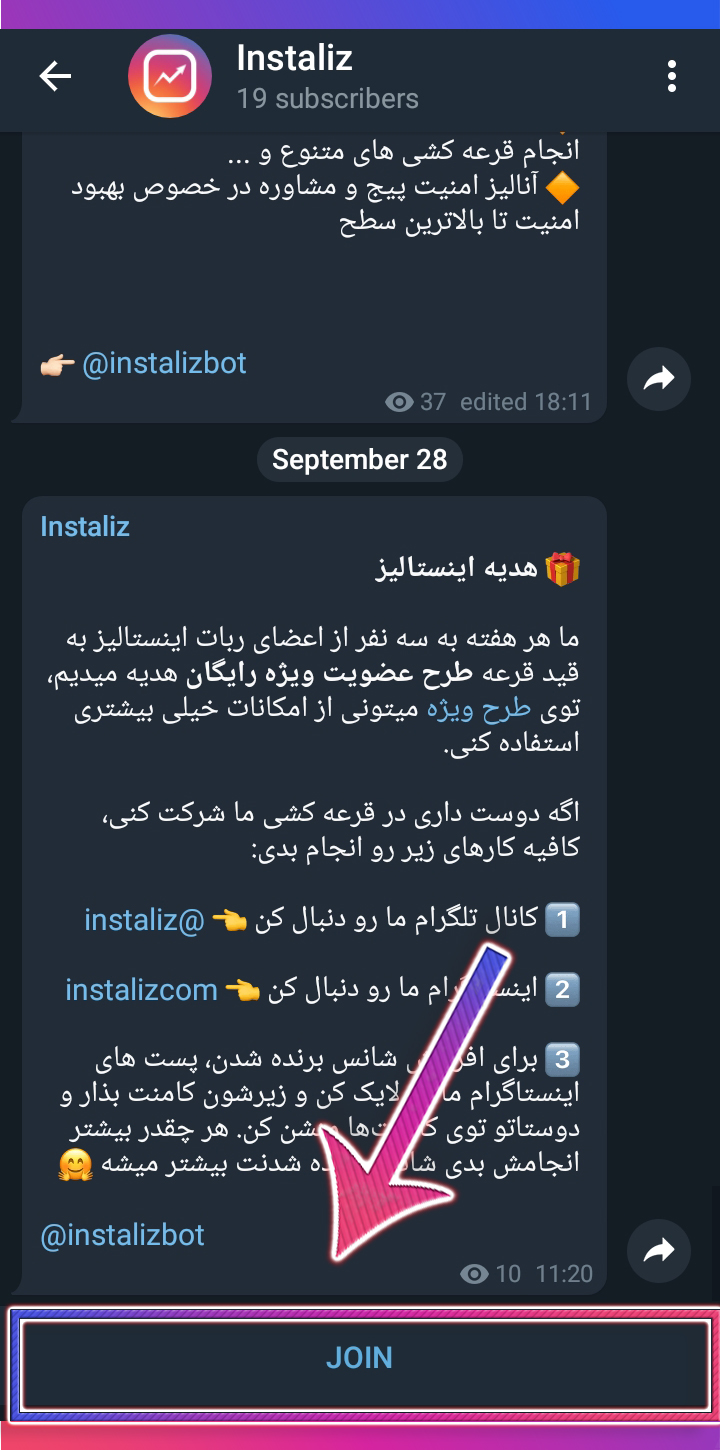
Task: Click the eye views icon showing 10
Action: pyautogui.click(x=474, y=1274)
